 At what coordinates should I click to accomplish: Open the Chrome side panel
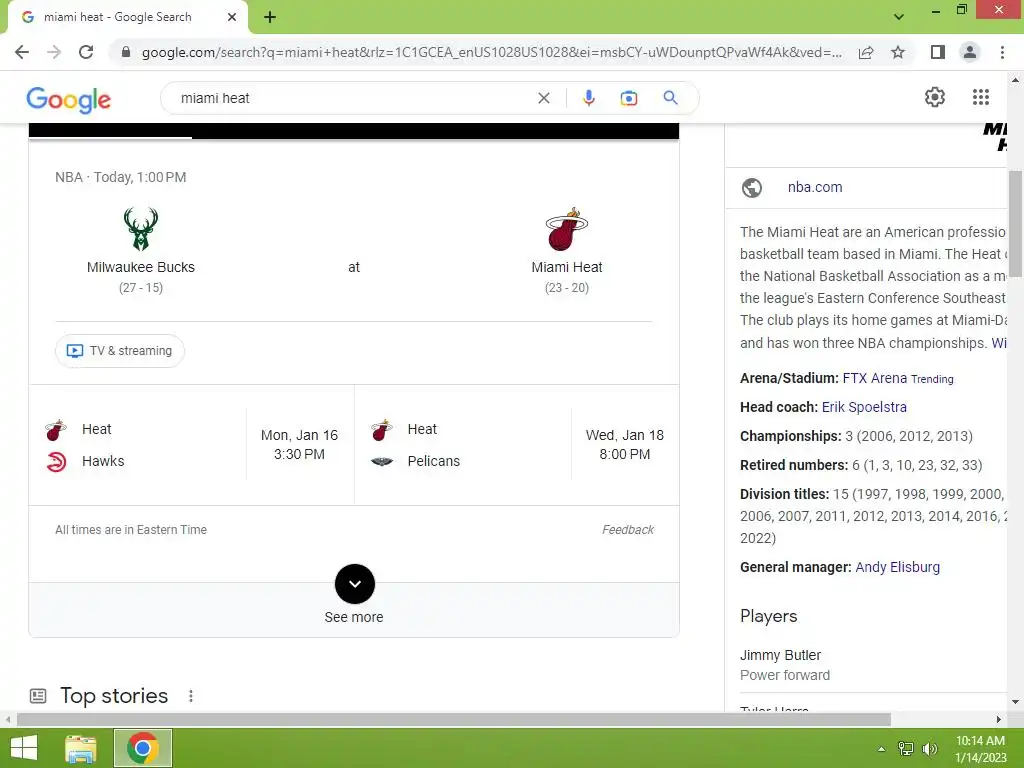938,52
